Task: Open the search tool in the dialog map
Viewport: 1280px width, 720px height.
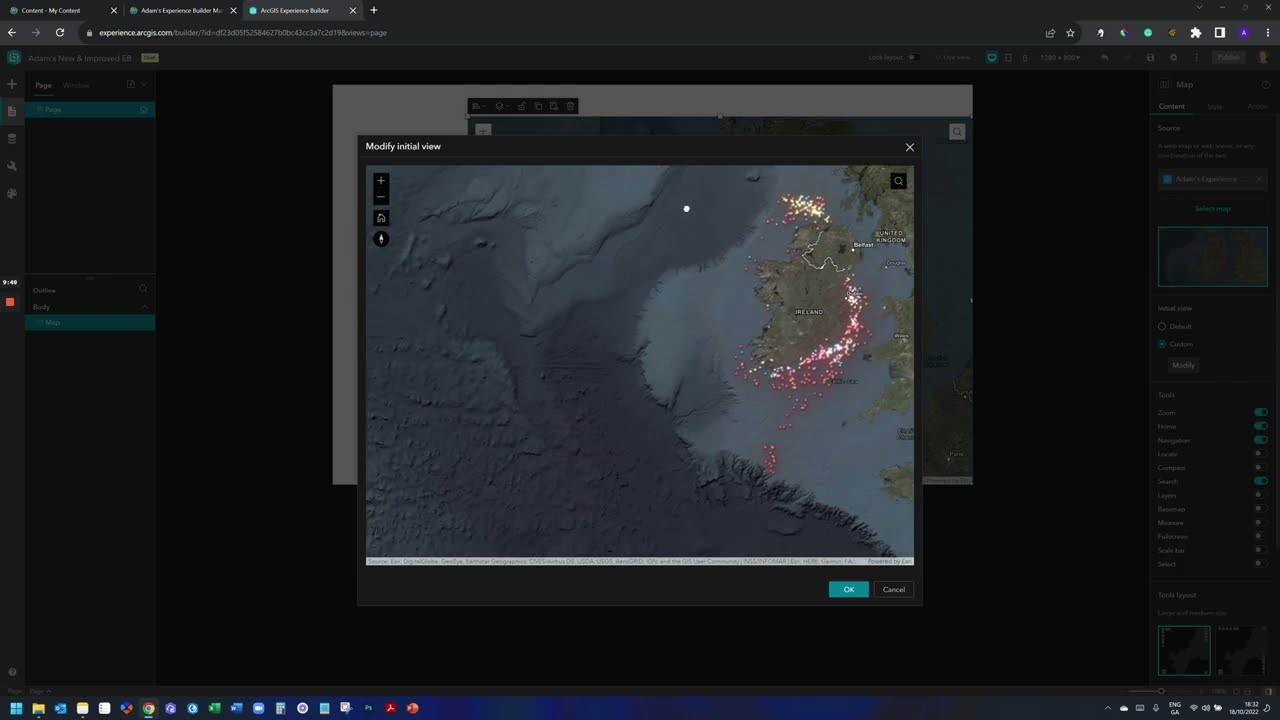Action: 898,181
